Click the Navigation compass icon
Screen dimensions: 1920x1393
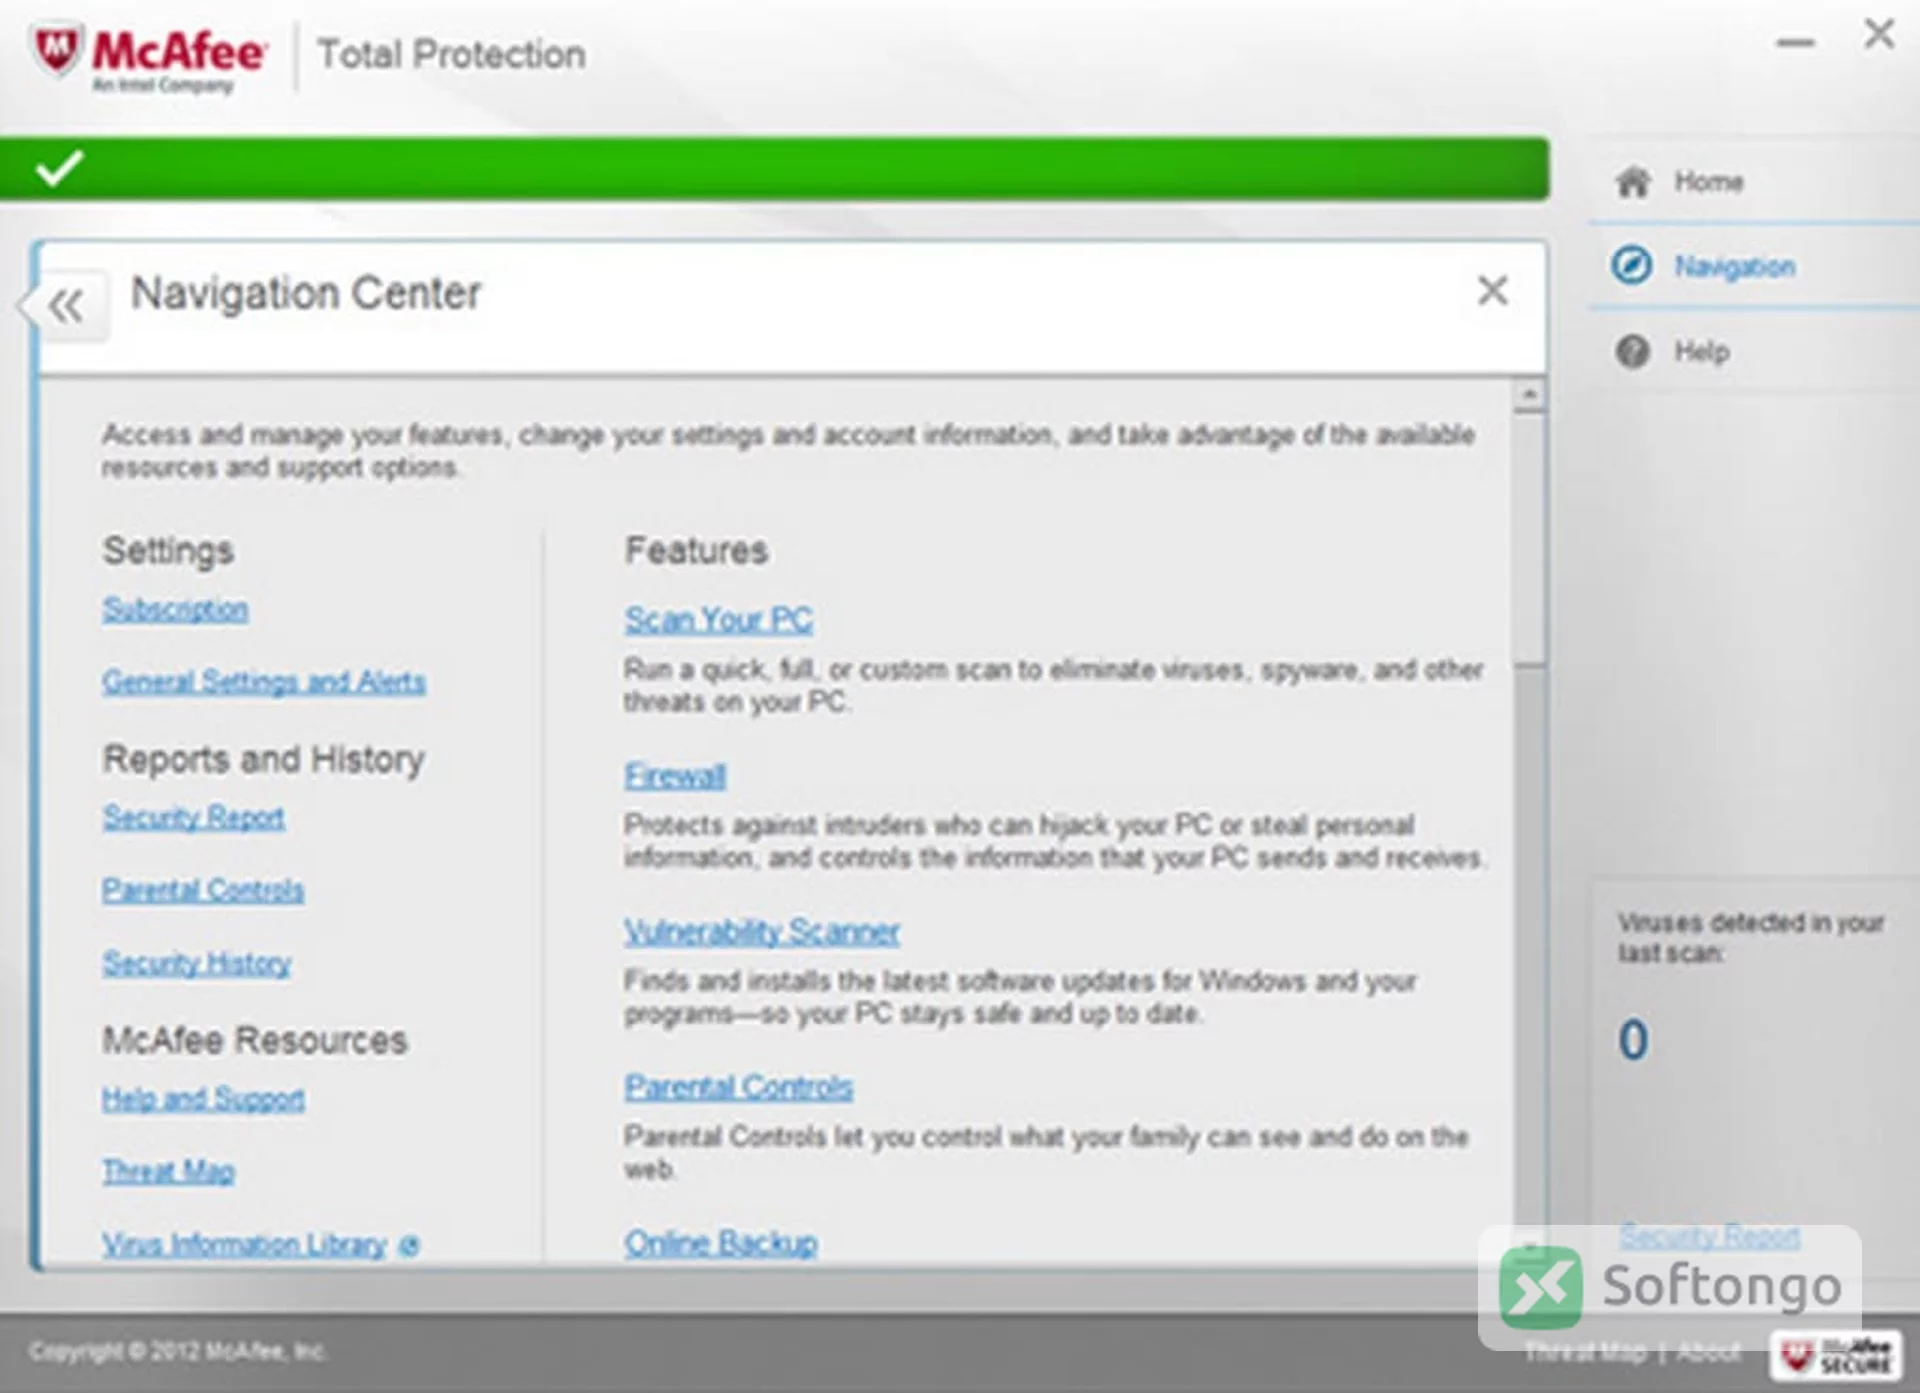pyautogui.click(x=1632, y=266)
